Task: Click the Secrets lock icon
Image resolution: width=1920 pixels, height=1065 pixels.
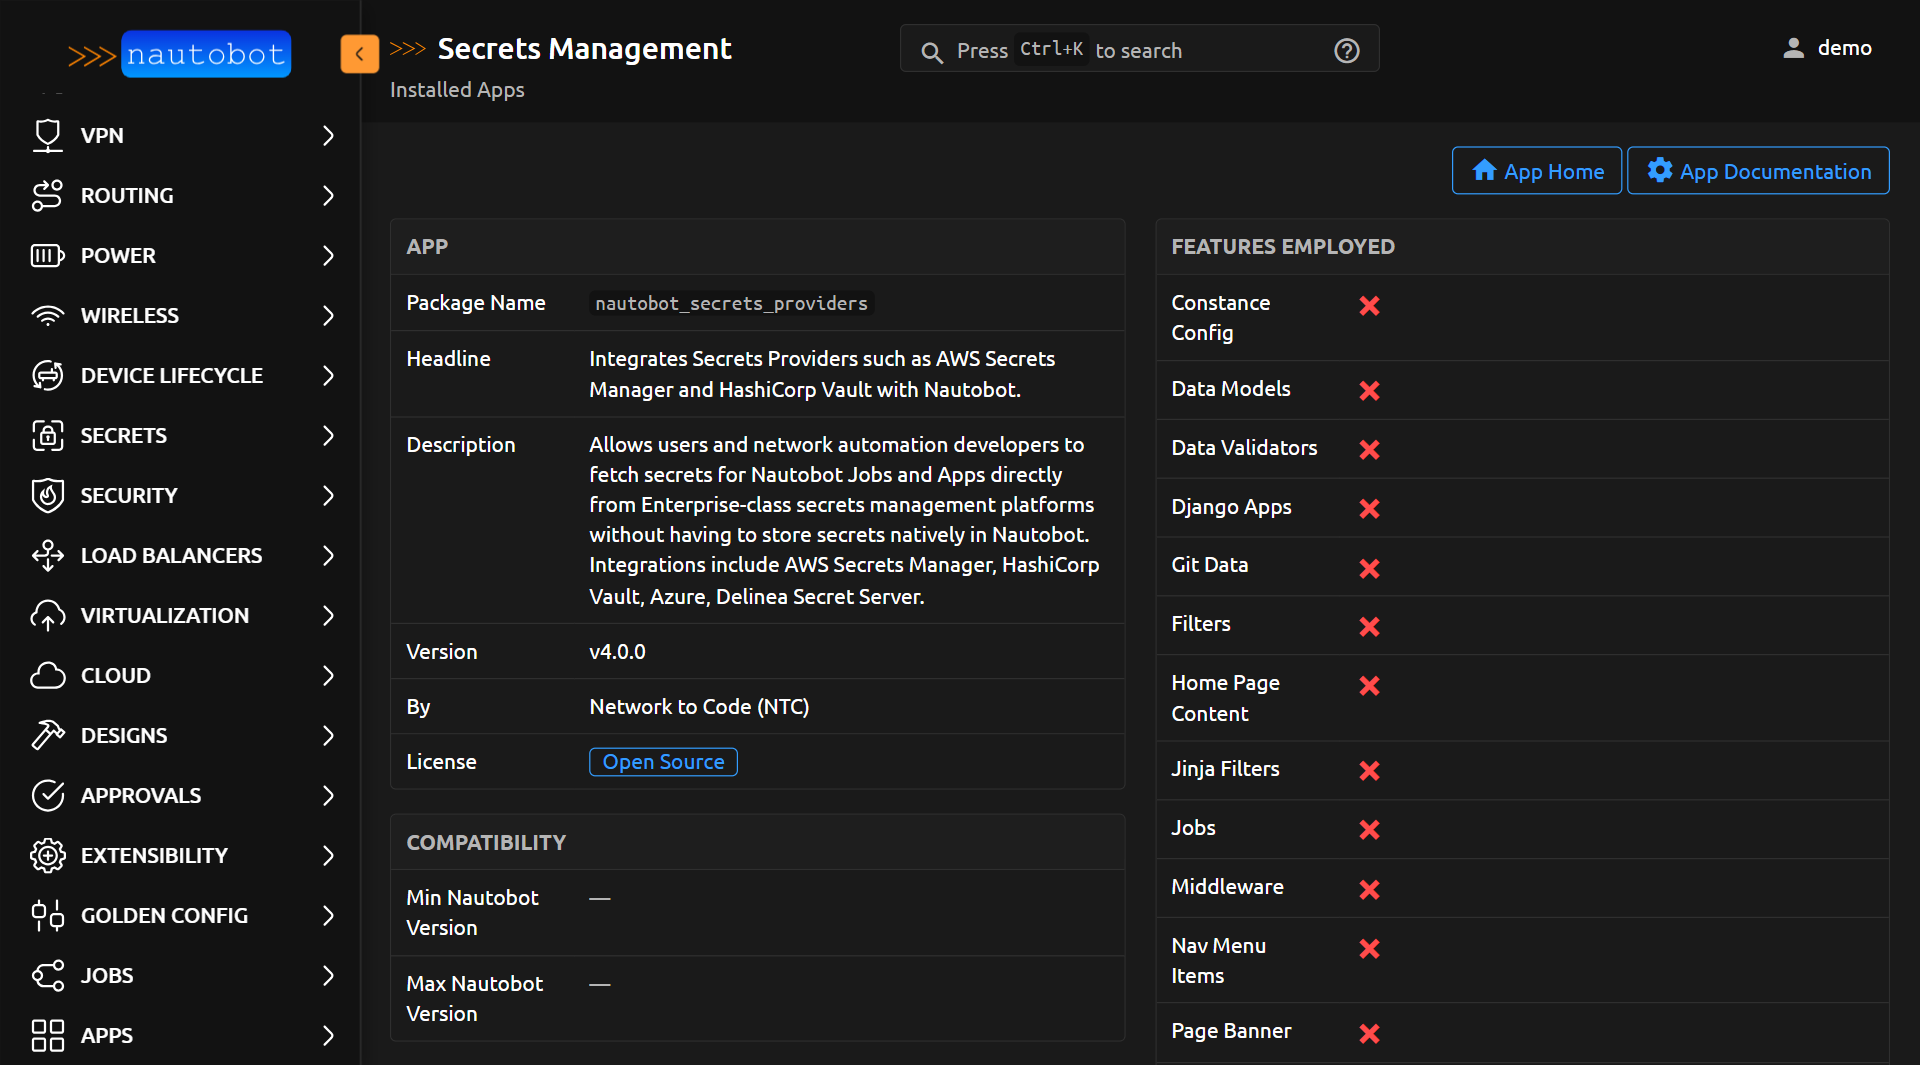Action: pos(47,435)
